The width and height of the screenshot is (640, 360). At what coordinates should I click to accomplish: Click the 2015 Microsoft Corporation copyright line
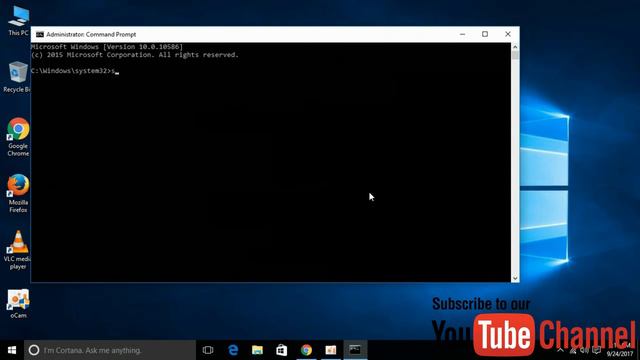coord(135,55)
